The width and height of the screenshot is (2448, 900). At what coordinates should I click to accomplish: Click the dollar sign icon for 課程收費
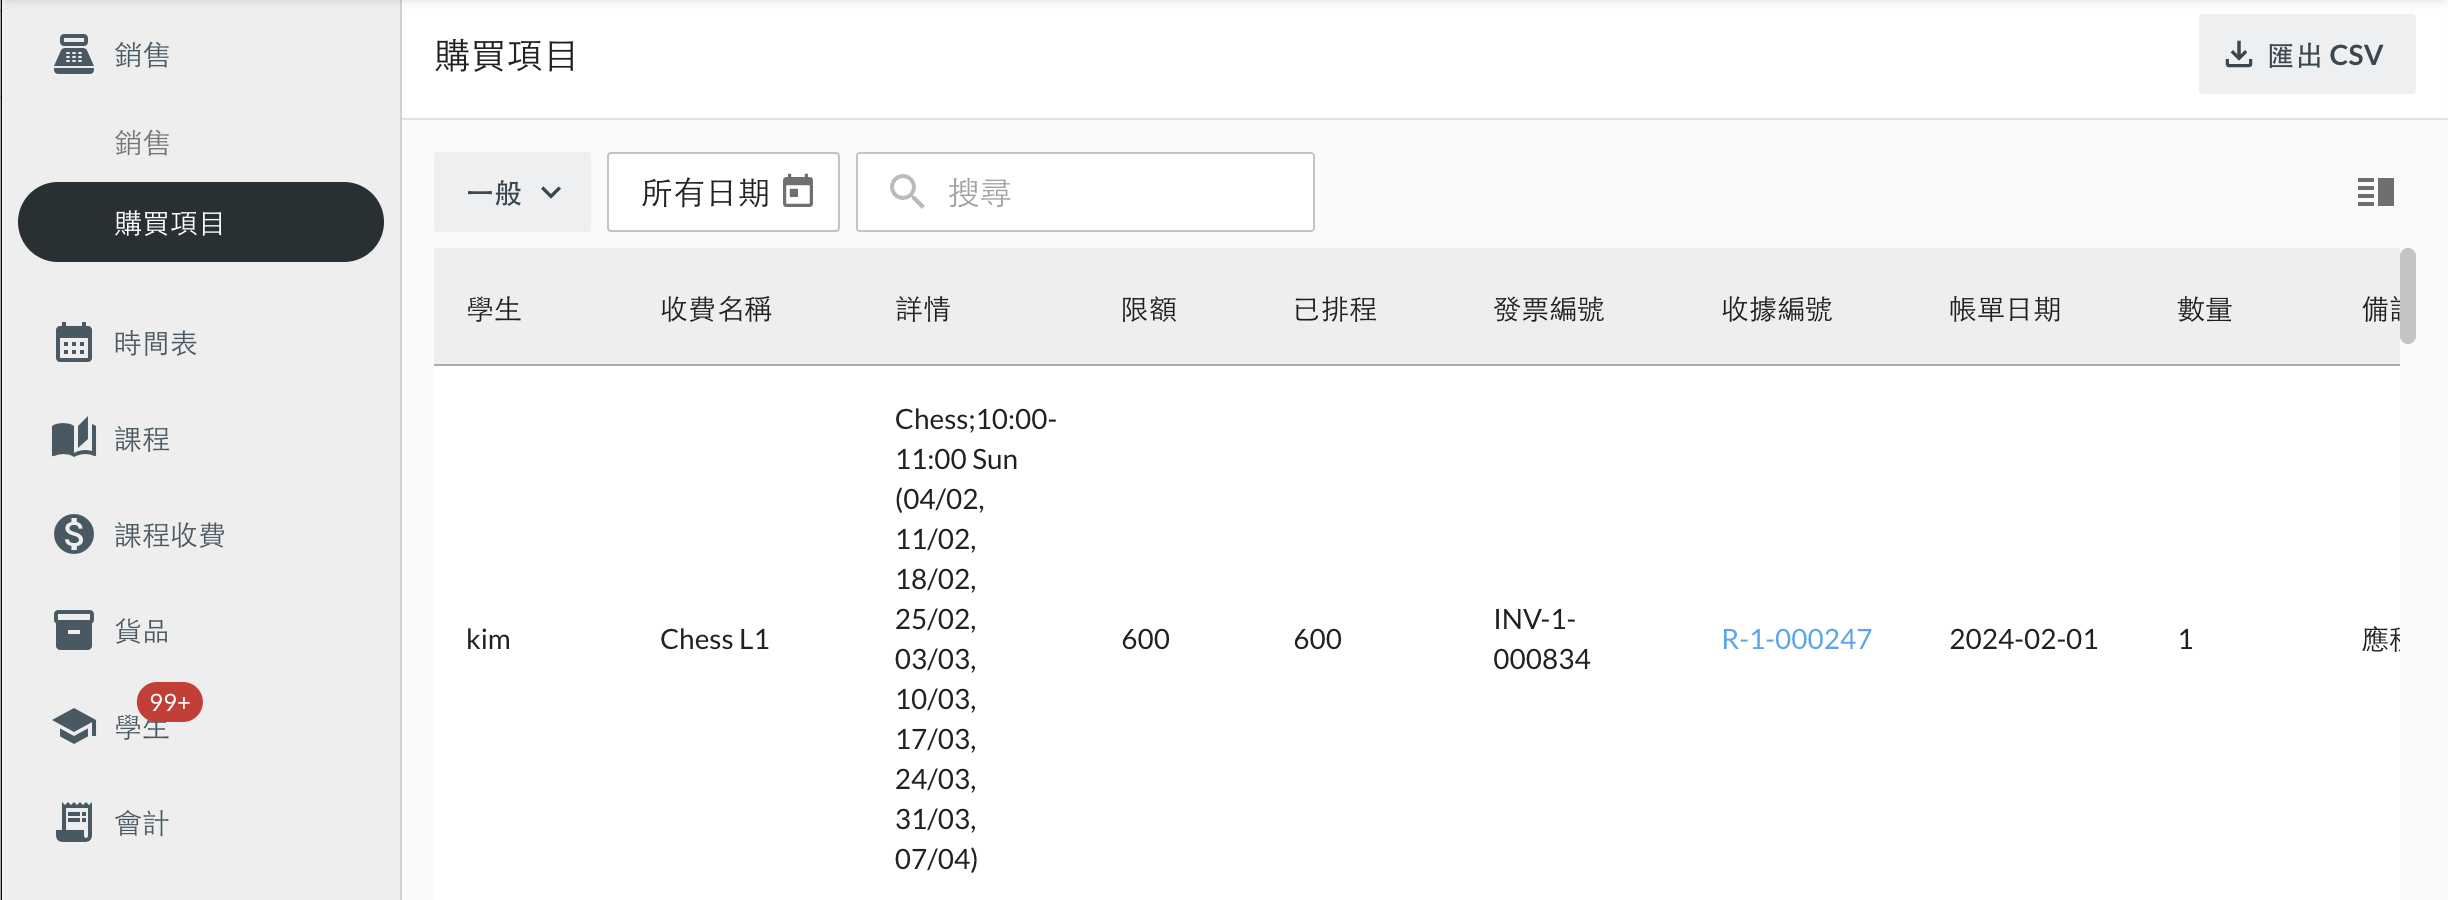(74, 534)
